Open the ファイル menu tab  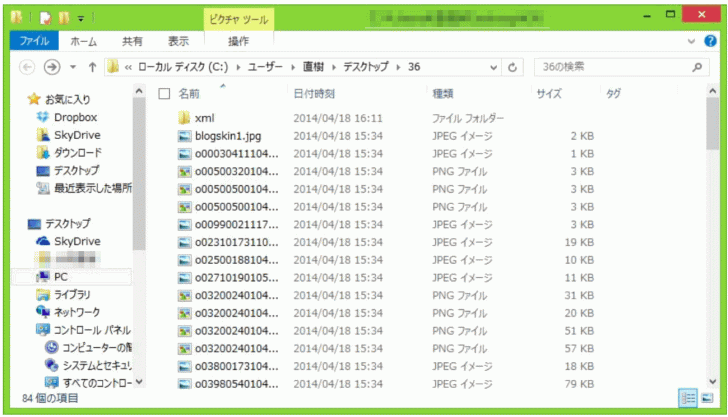35,41
